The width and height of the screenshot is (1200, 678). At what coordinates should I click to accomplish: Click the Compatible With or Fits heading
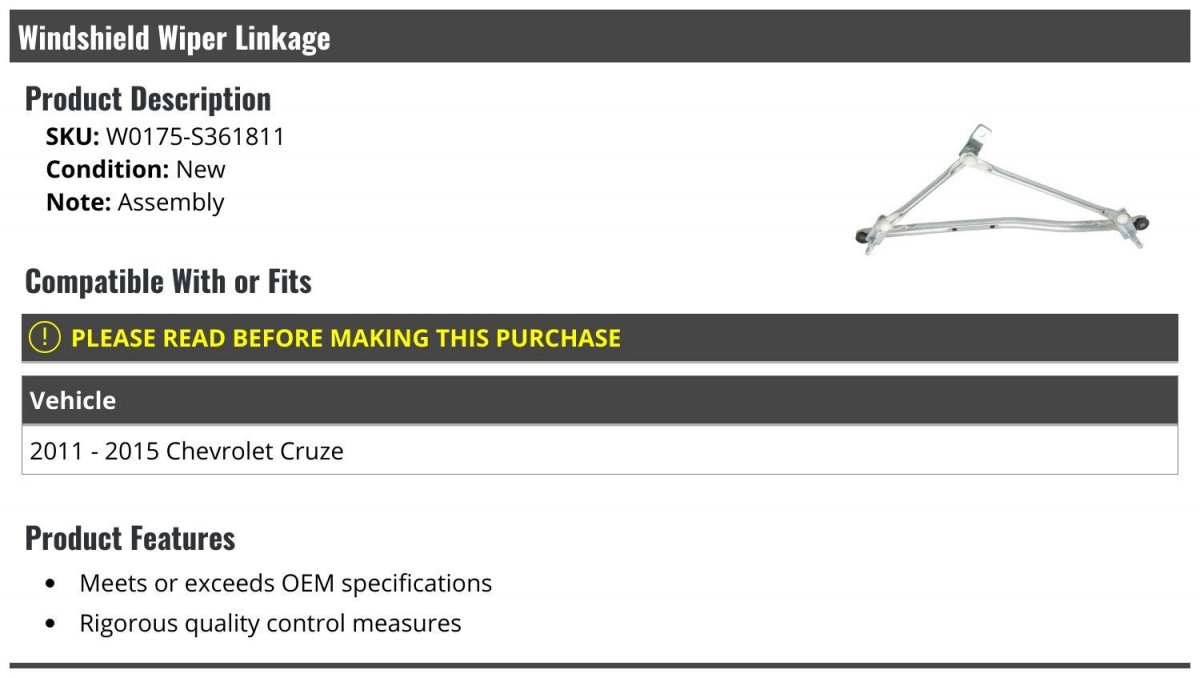point(168,282)
